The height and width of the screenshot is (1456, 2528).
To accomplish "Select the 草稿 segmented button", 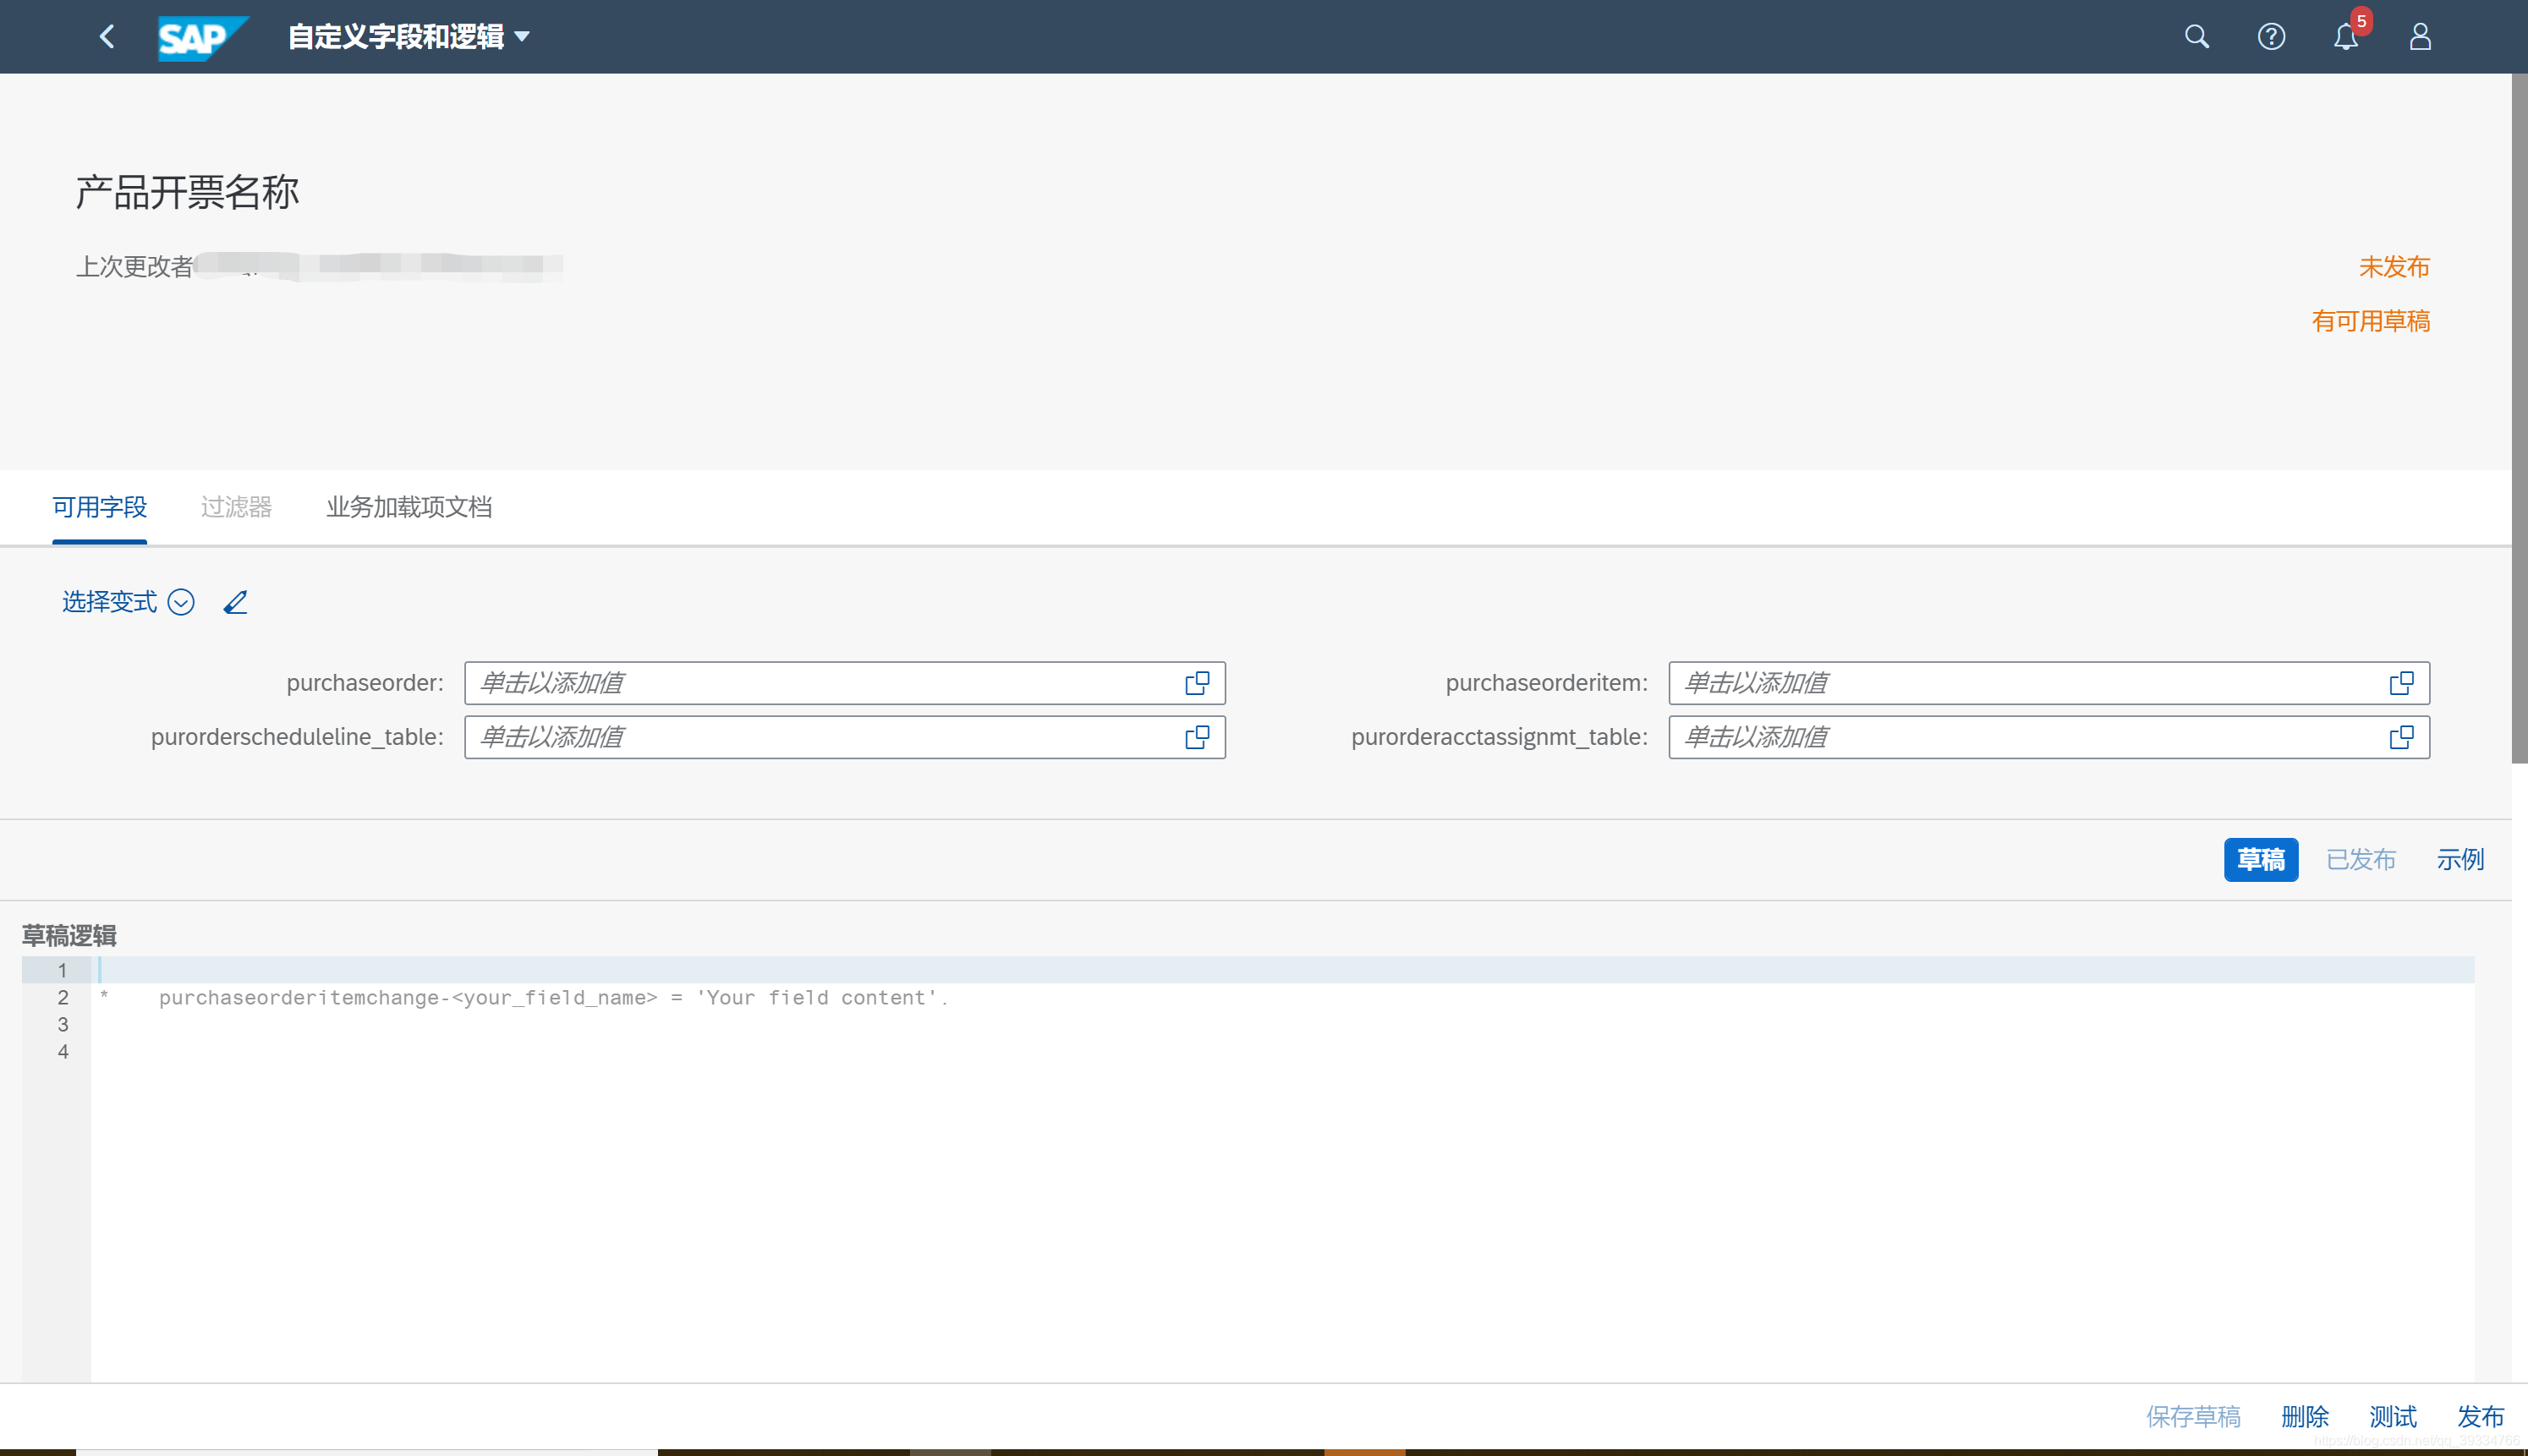I will point(2260,859).
